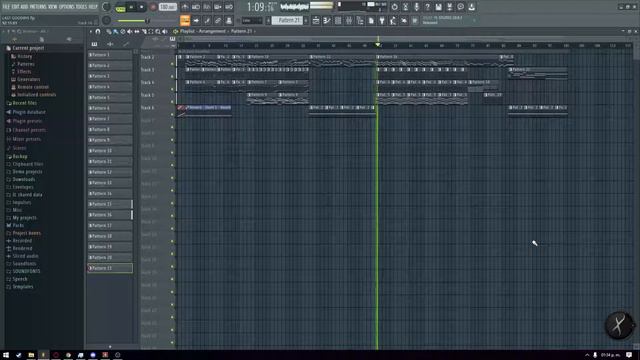Mute Track 5 with its green dot
This screenshot has height=360, width=640.
(x=172, y=102)
